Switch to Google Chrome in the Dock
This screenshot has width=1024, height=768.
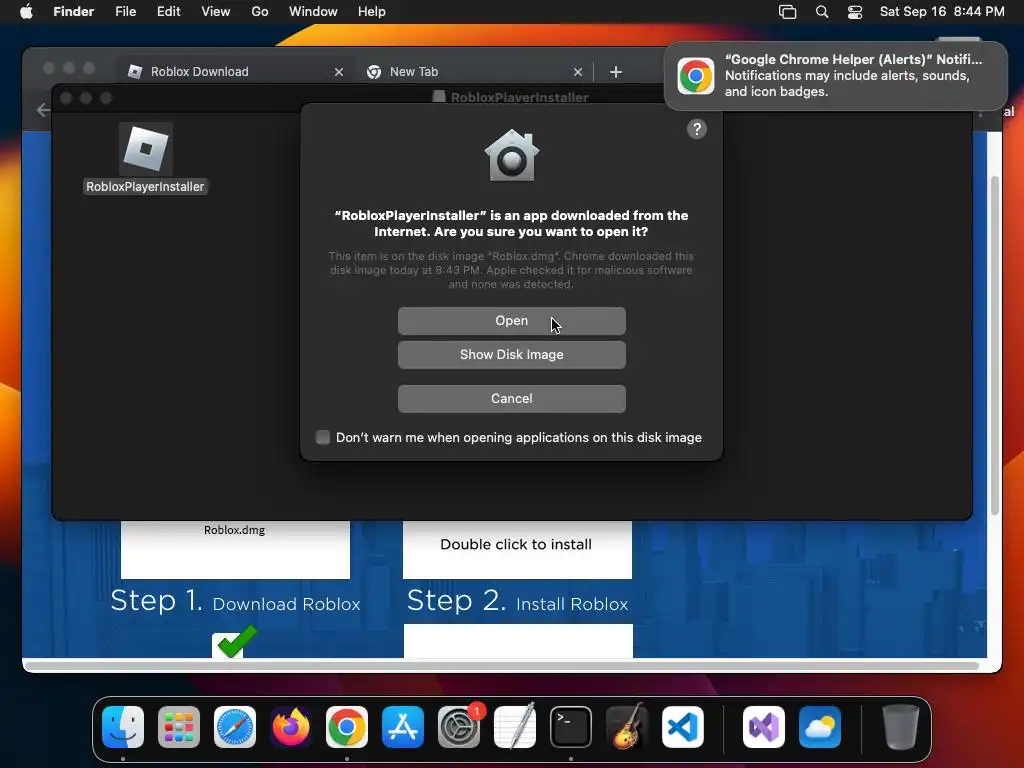(347, 727)
